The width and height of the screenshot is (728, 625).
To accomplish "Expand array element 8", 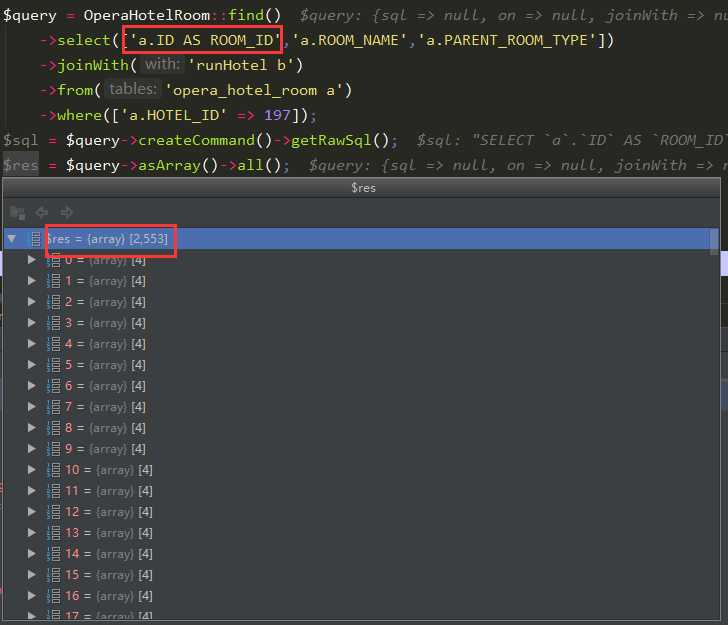I will pyautogui.click(x=32, y=428).
